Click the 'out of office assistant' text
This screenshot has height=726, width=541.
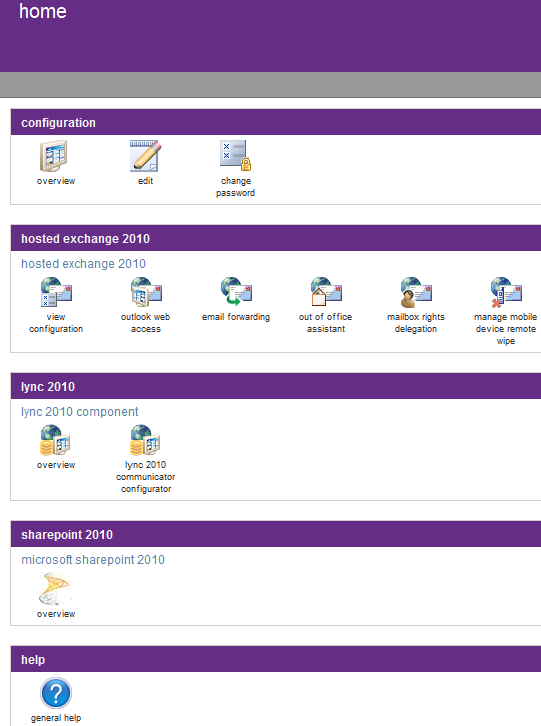pos(326,323)
